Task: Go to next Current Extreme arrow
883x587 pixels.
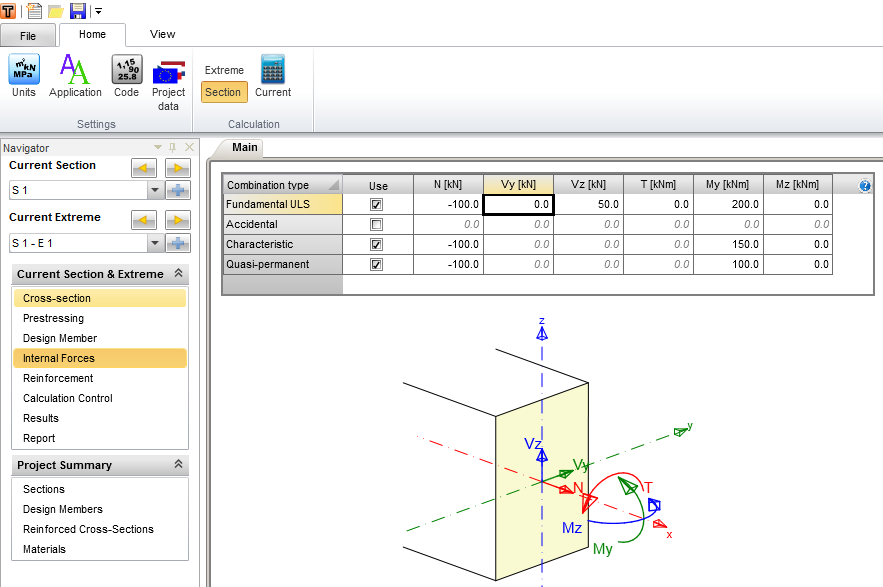Action: 178,220
